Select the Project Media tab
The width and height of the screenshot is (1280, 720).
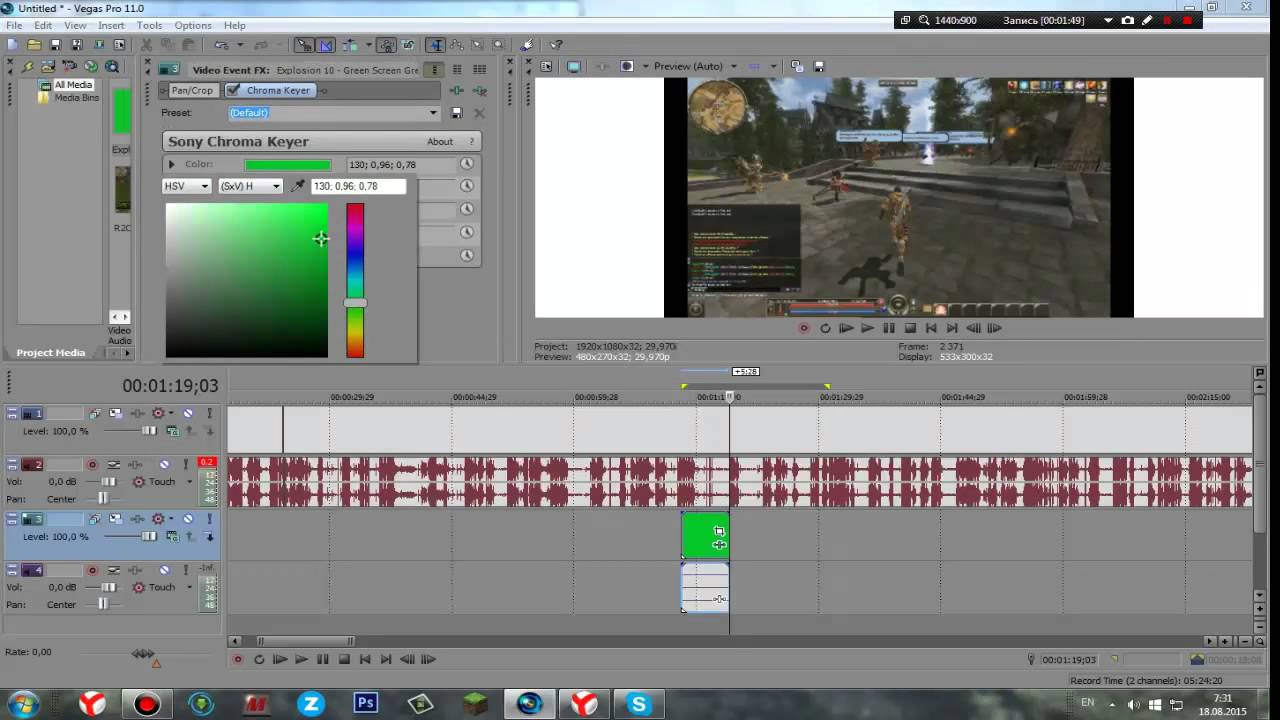[51, 353]
